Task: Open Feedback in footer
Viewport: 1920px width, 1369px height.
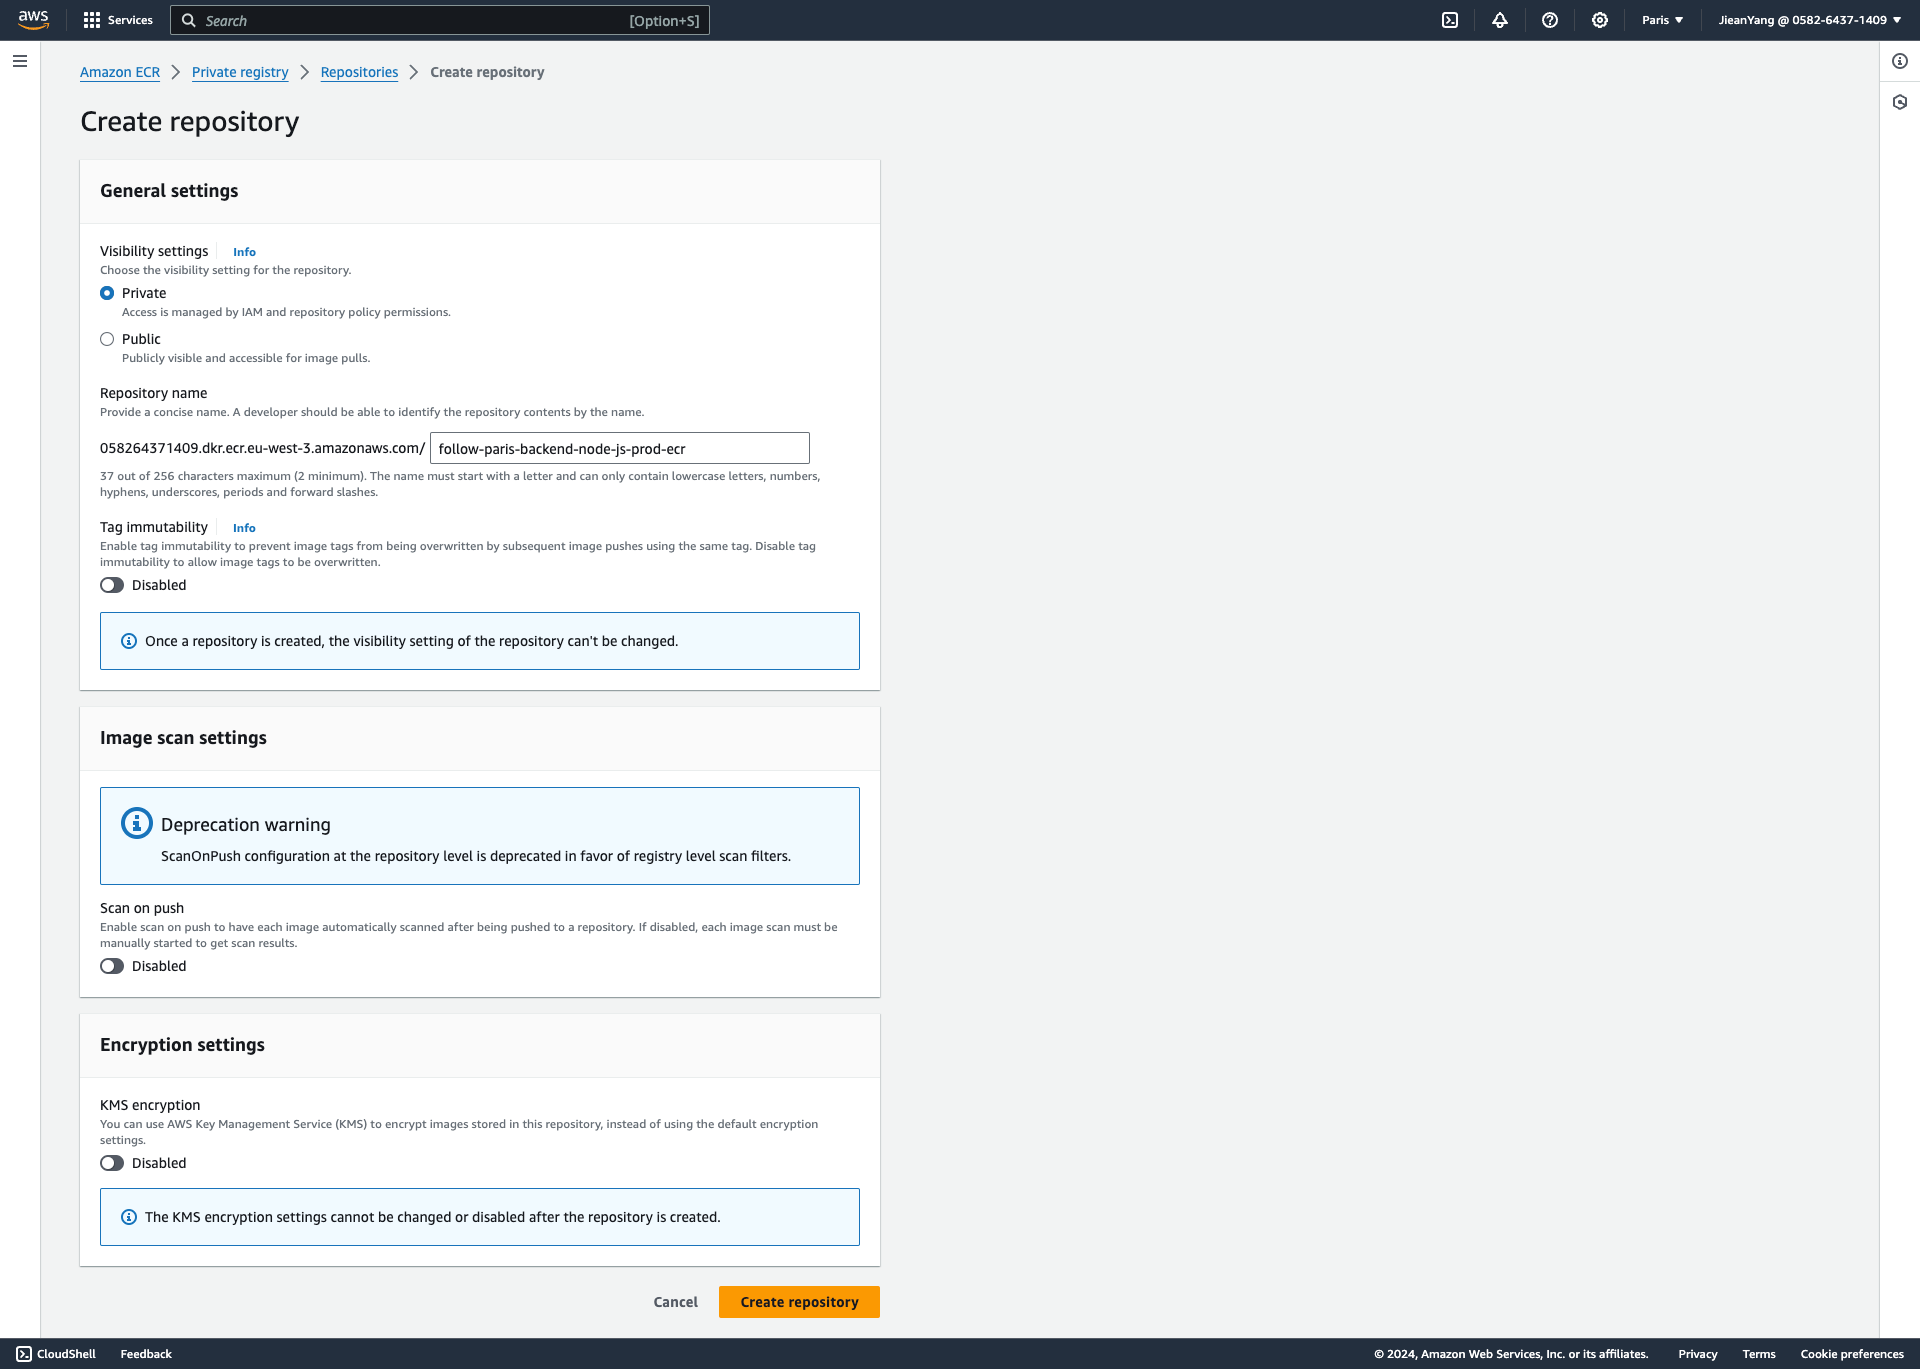Action: [146, 1354]
